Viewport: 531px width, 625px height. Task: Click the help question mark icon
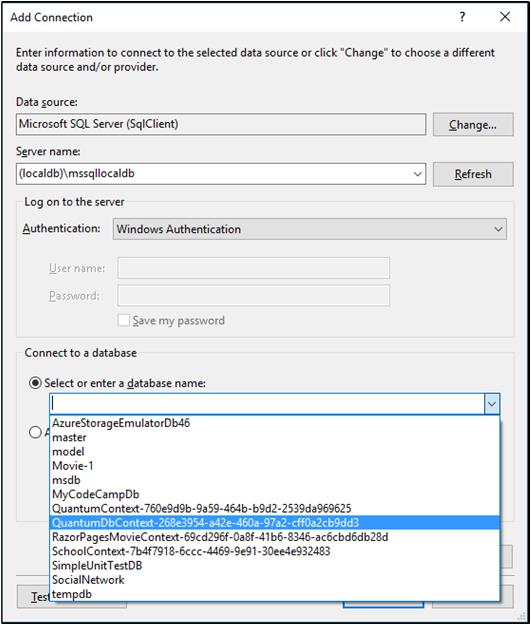[462, 17]
